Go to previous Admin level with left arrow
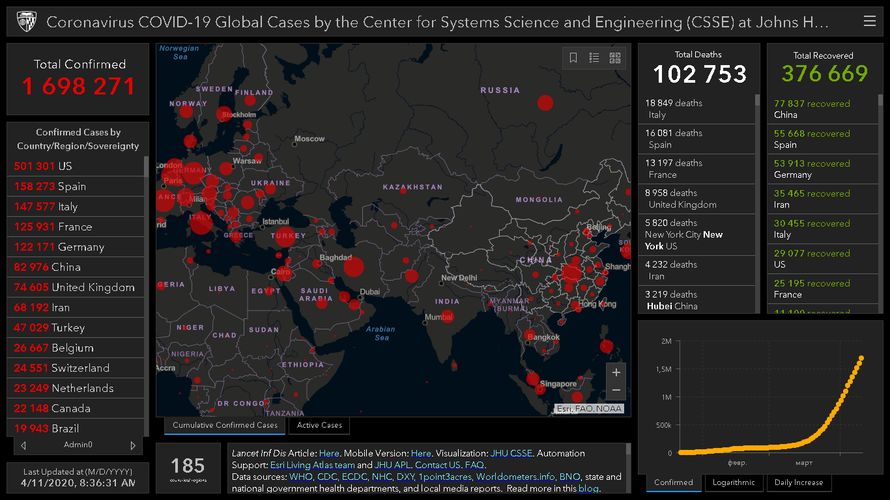Viewport: 890px width, 500px height. (x=23, y=445)
